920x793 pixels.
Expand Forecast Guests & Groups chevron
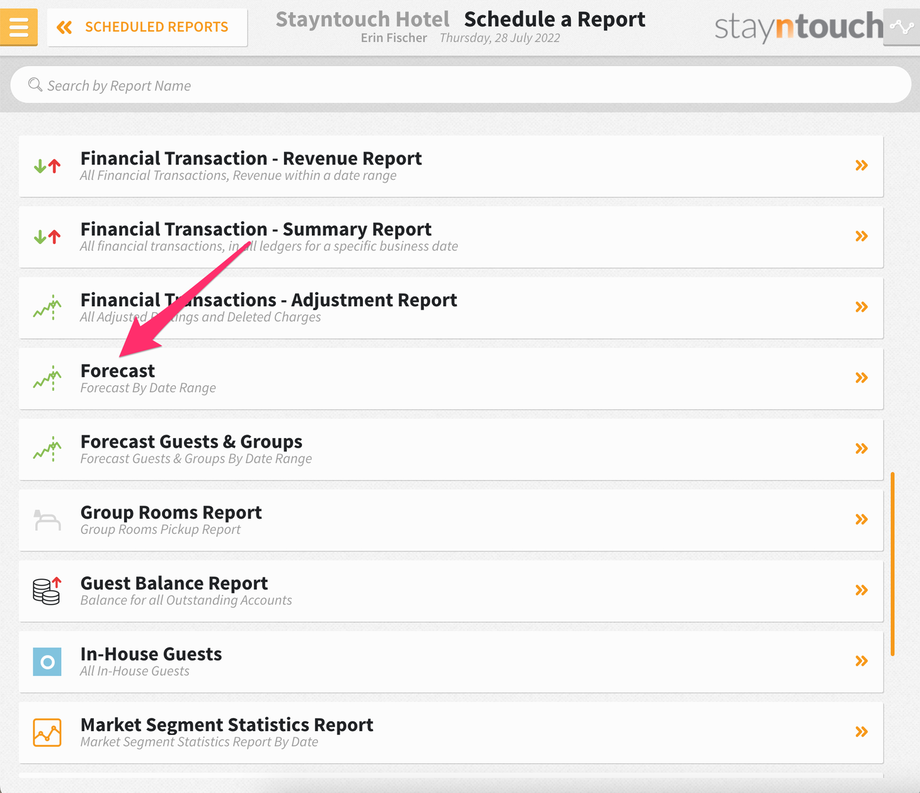pyautogui.click(x=861, y=449)
